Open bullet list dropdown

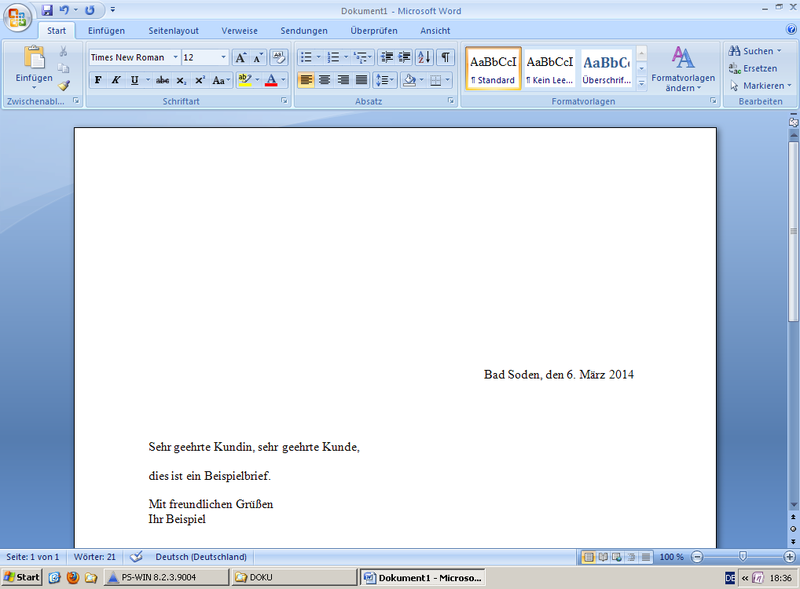pos(319,57)
